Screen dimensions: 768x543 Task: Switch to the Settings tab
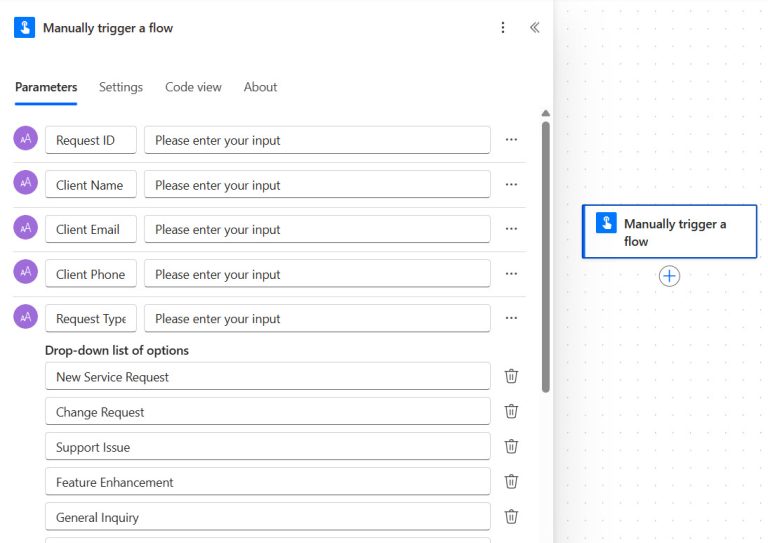coord(121,87)
